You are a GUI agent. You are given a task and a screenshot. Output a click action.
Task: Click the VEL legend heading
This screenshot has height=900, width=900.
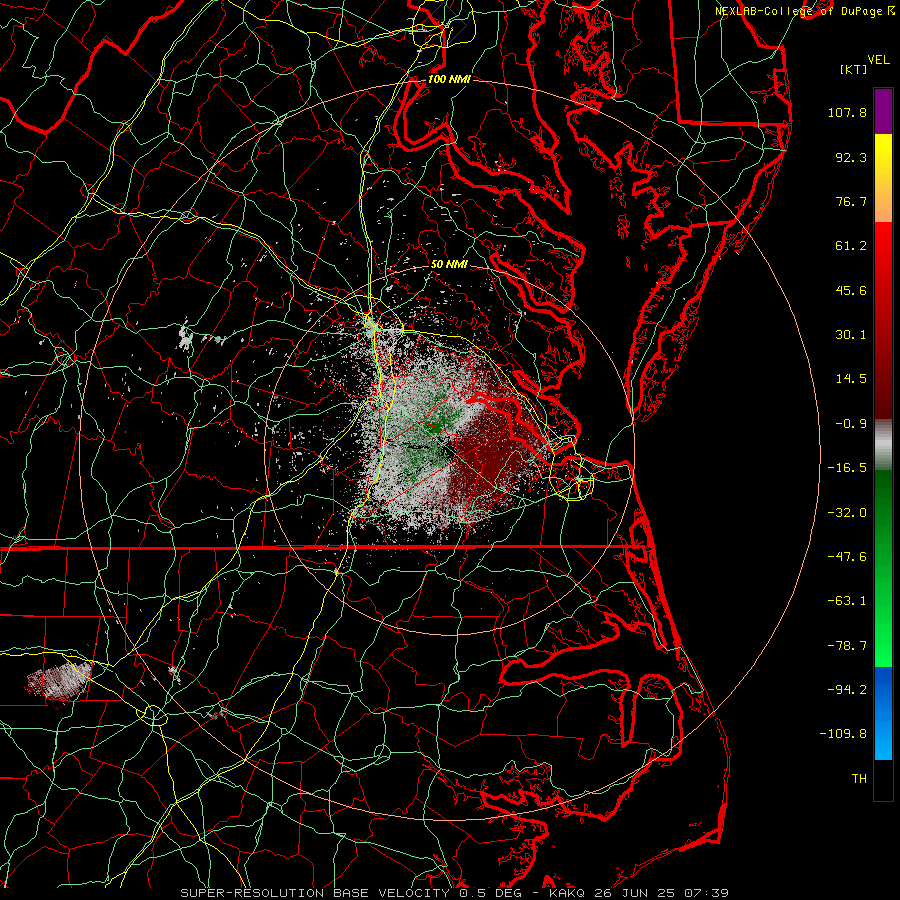pyautogui.click(x=879, y=60)
